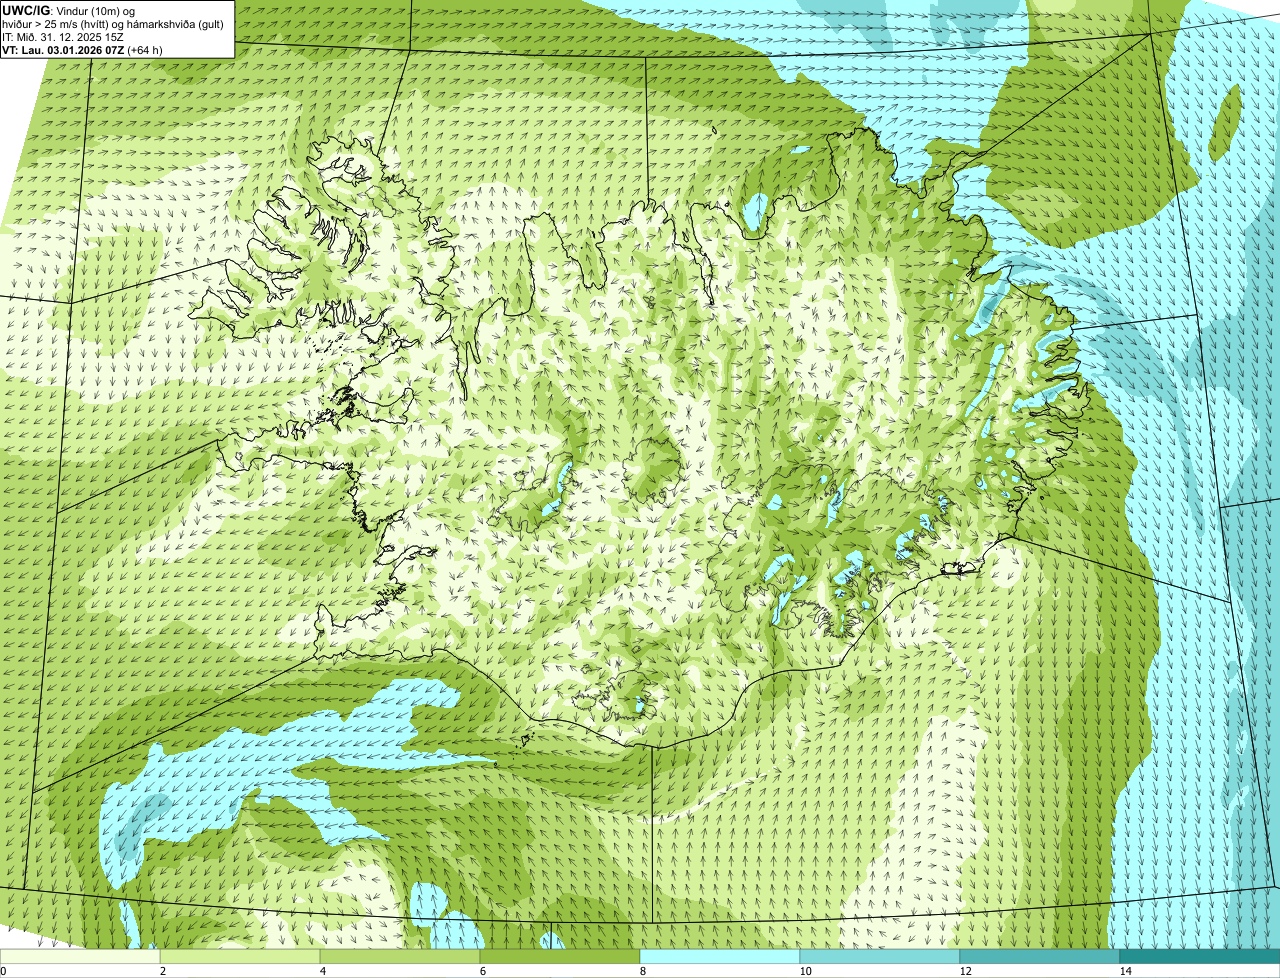1280x978 pixels.
Task: Click the '10' label on the color scale
Action: pos(805,971)
